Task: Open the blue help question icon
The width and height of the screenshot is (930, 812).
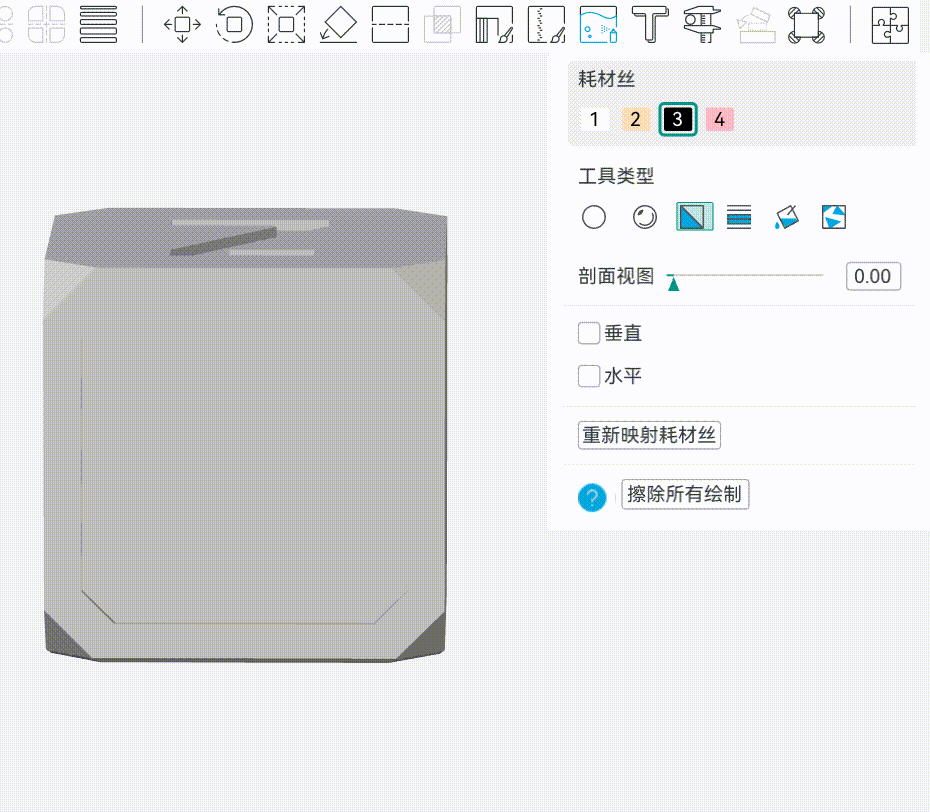Action: pos(592,497)
